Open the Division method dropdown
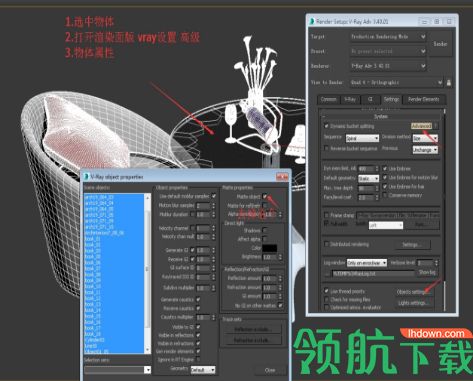Screen dimensions: 473x381 coord(425,138)
